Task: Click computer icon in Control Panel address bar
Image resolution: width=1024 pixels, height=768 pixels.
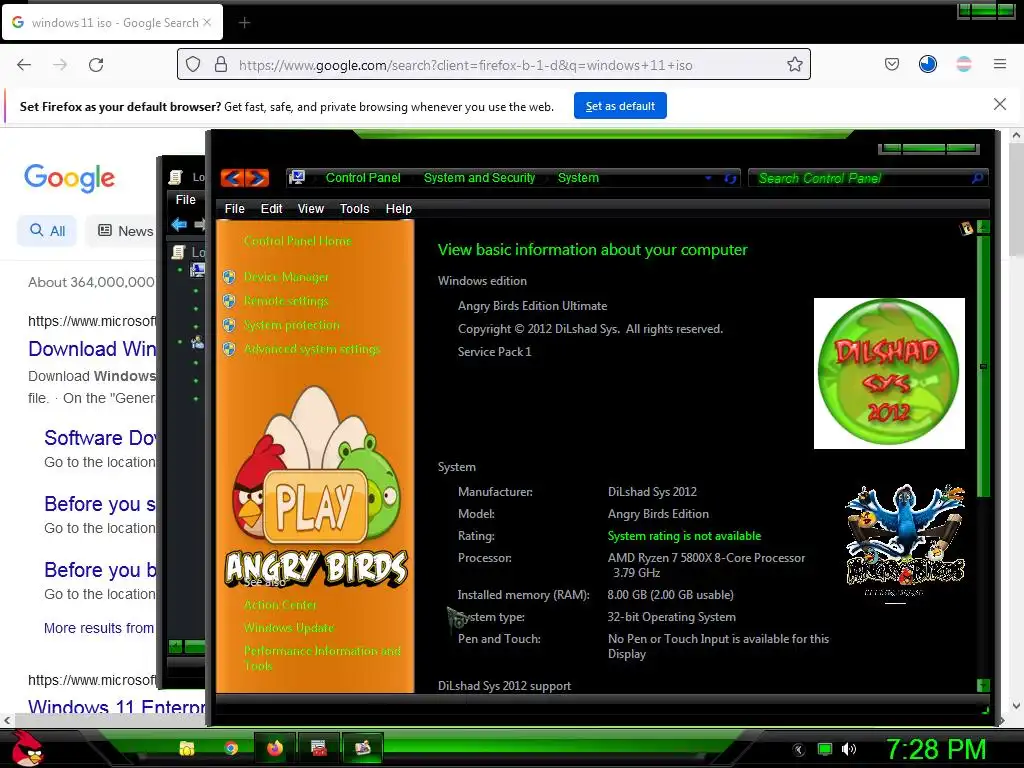Action: (297, 177)
